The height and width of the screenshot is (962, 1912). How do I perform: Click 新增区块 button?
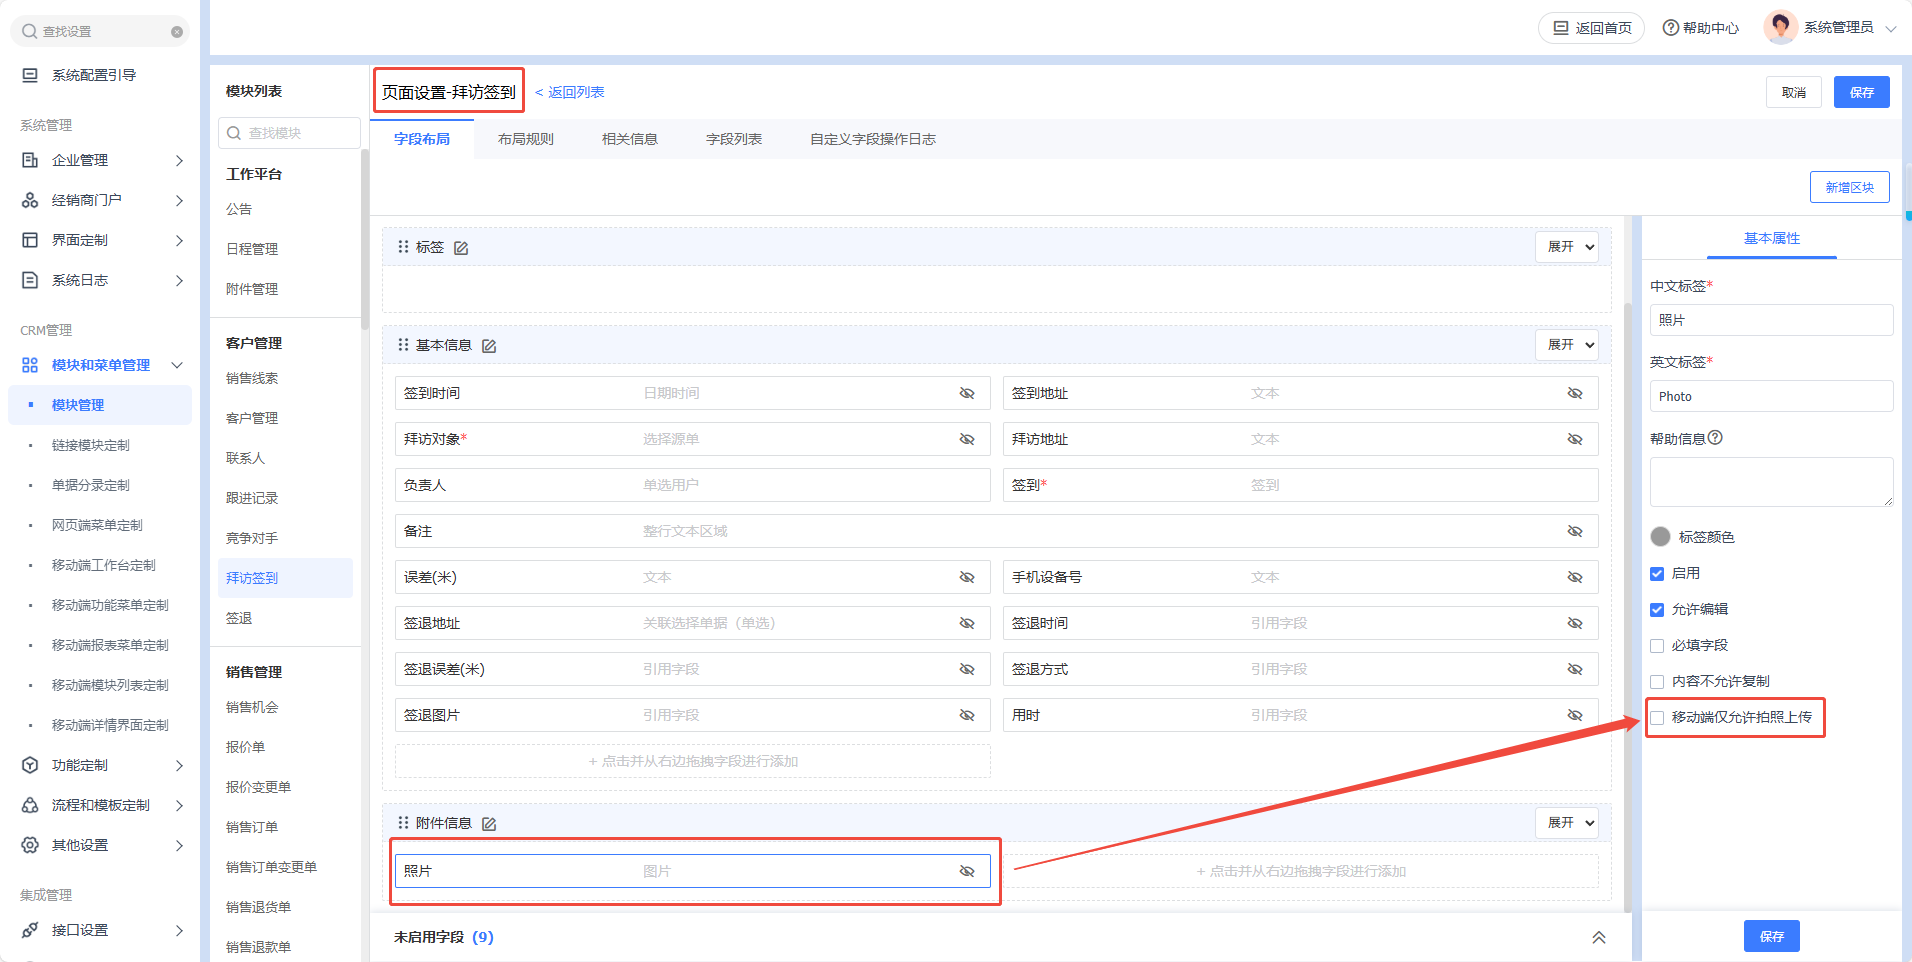[1848, 187]
